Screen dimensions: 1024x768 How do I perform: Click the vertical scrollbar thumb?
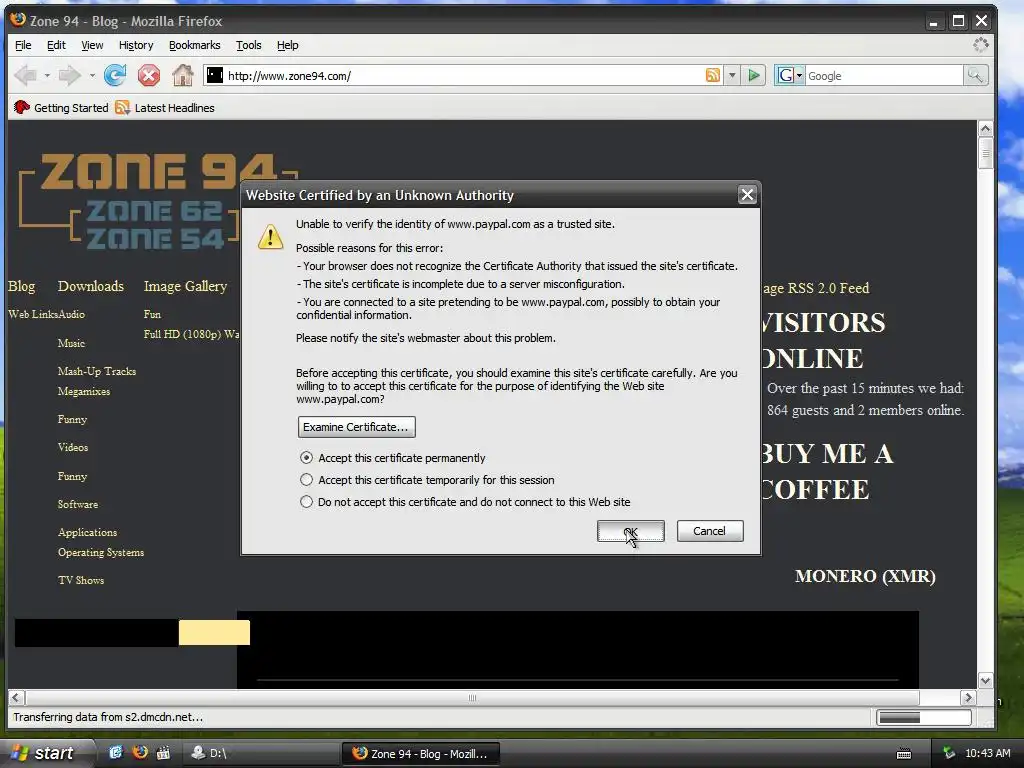pyautogui.click(x=985, y=154)
